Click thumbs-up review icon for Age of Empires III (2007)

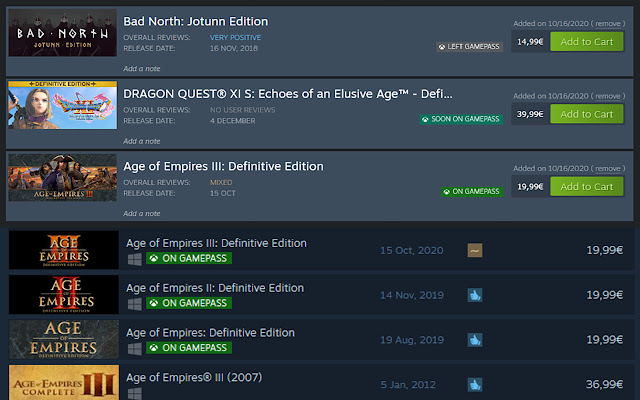point(474,384)
